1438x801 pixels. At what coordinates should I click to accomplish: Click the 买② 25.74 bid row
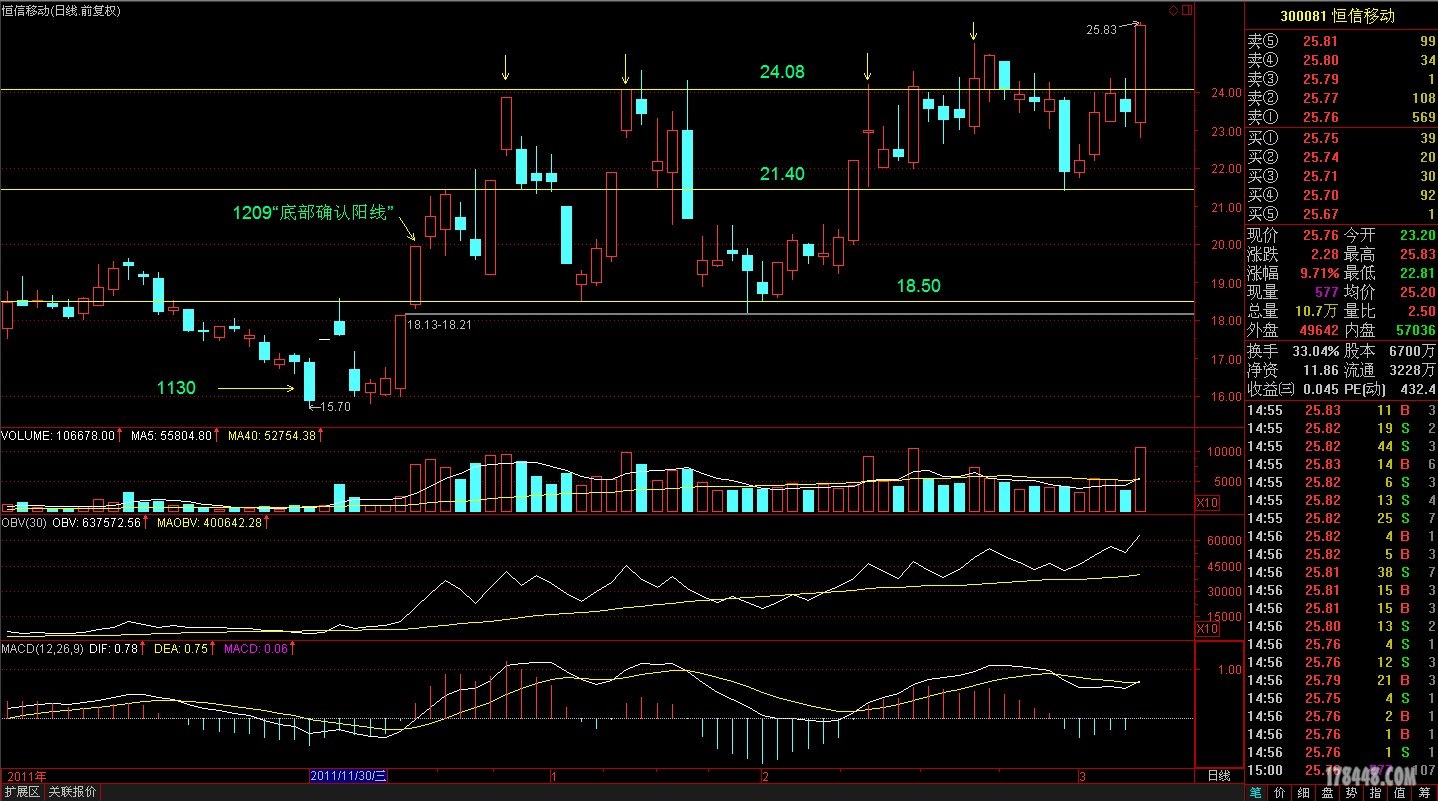coord(1340,157)
